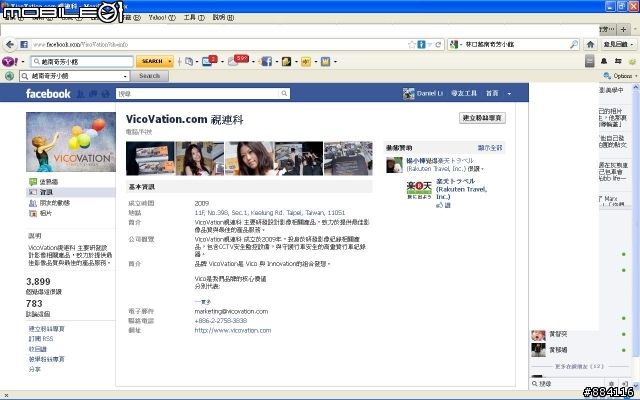This screenshot has height=400, width=640.
Task: Open the 工具(T) menu
Action: (194, 18)
